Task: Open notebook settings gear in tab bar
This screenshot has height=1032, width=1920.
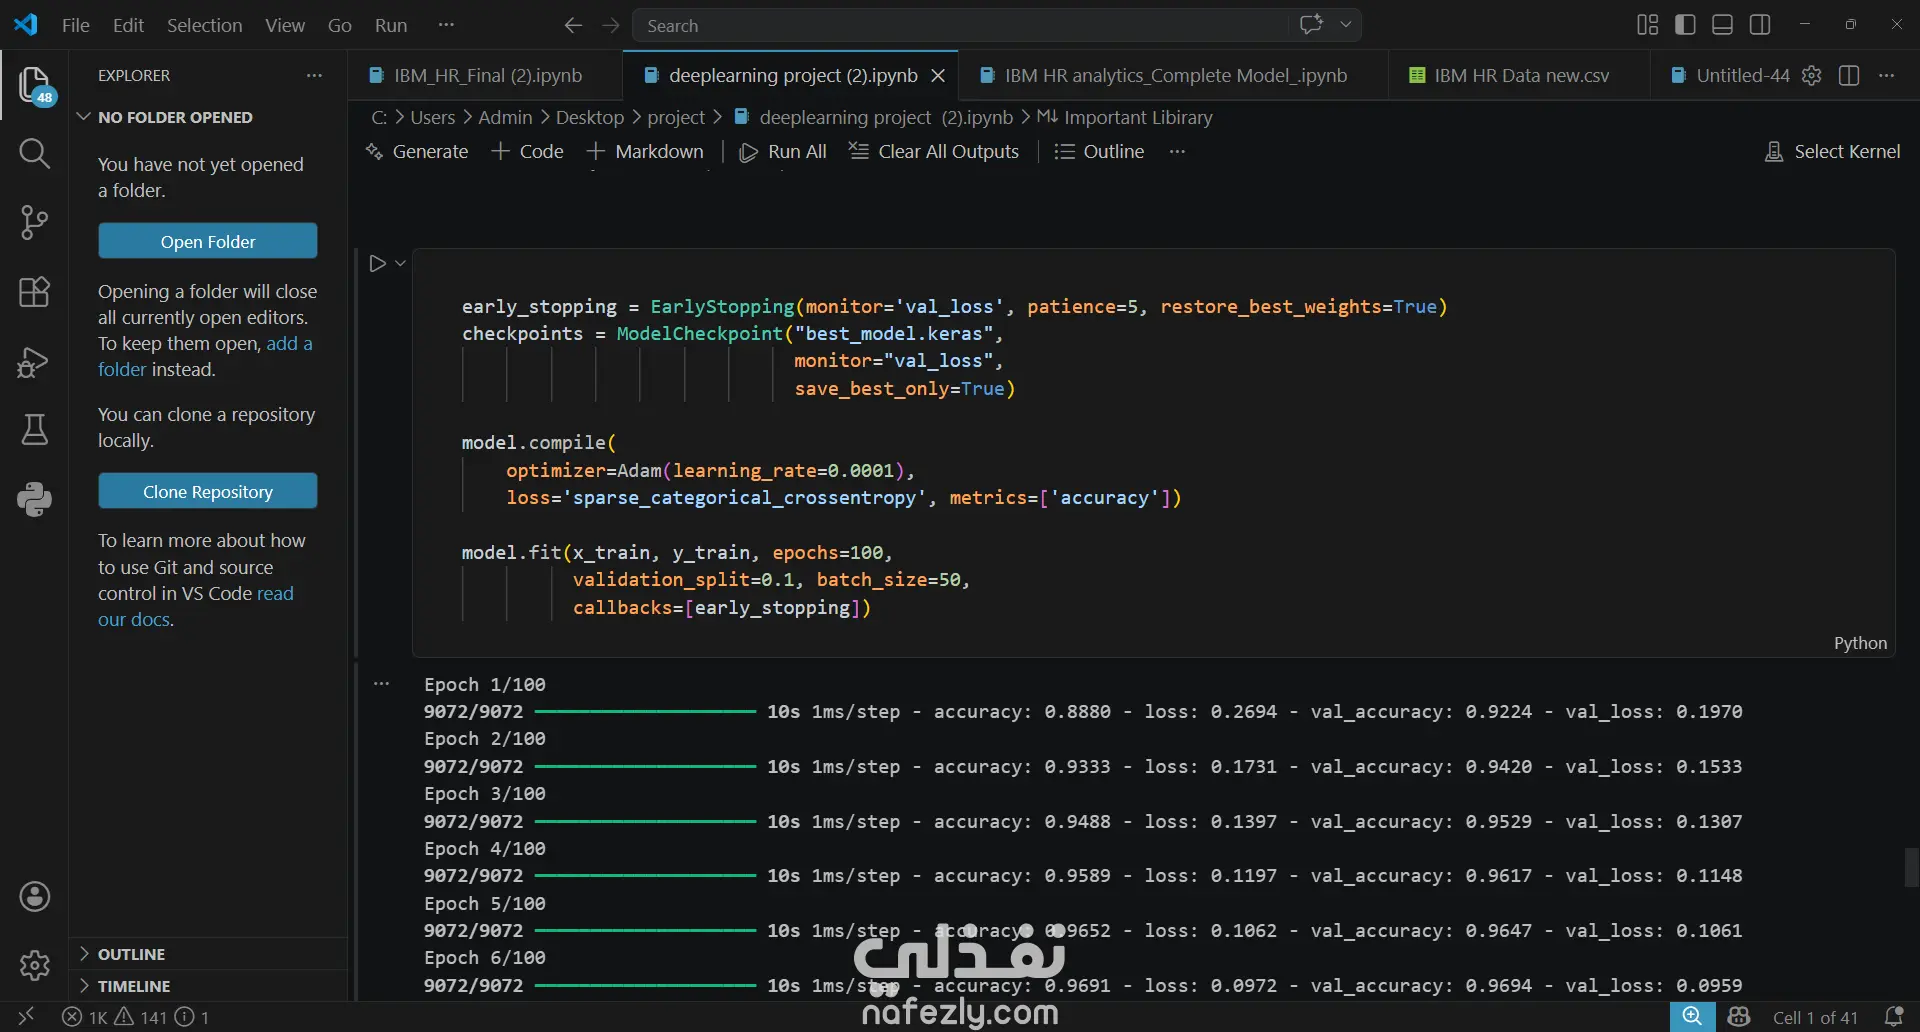Action: 1811,75
